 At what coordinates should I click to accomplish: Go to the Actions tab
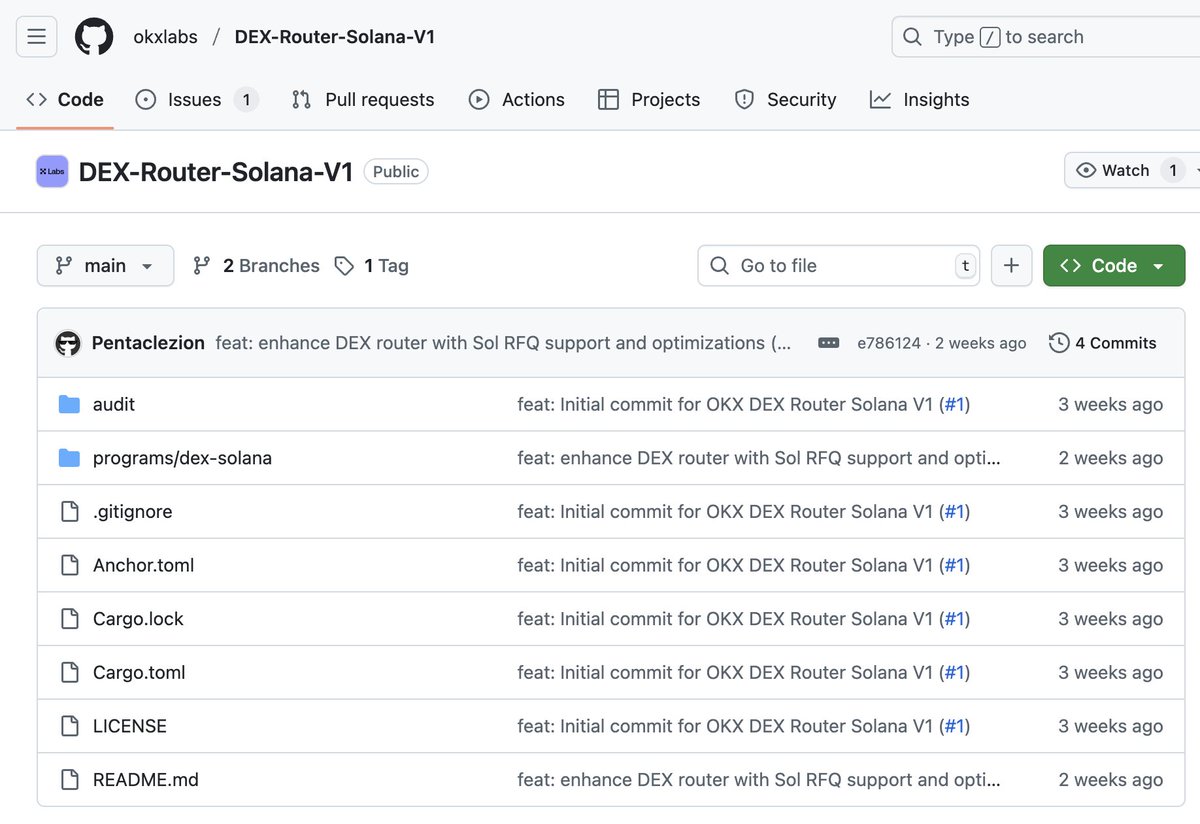click(517, 99)
